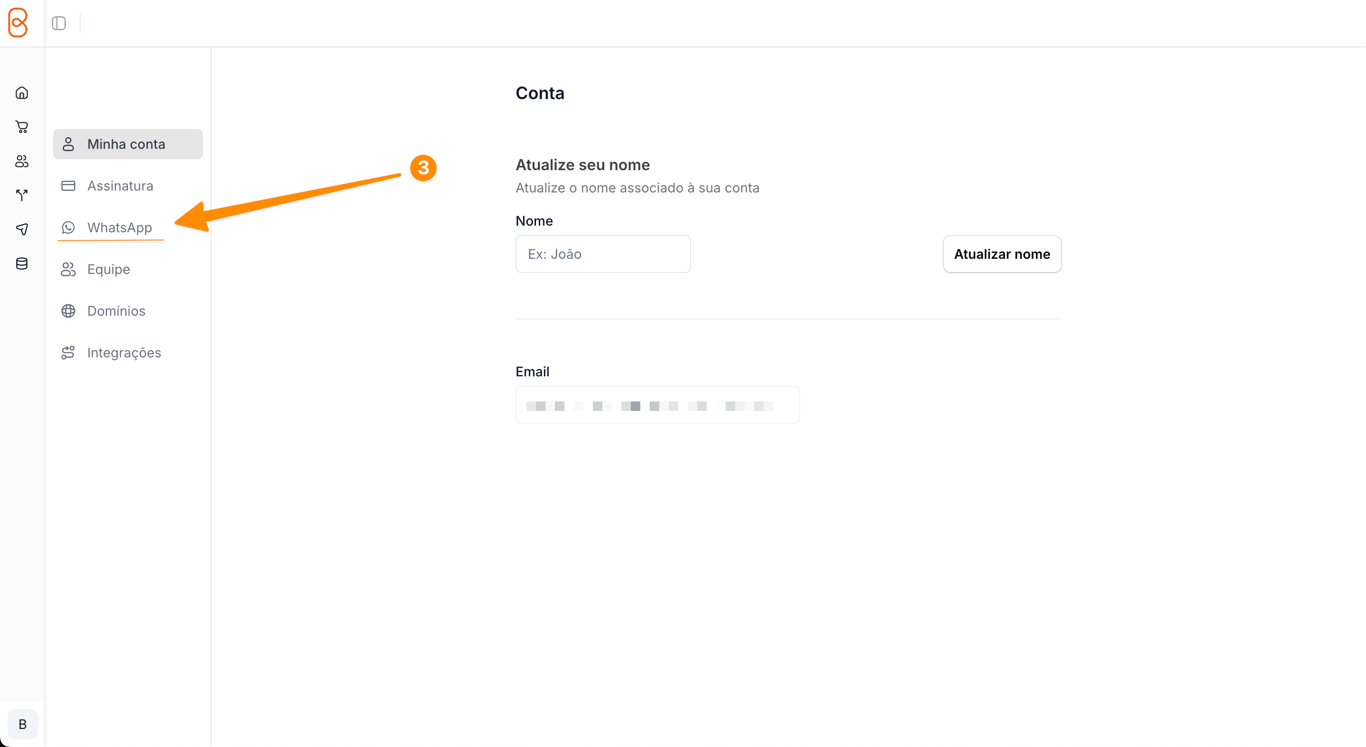Viewport: 1366px width, 747px height.
Task: Open the Domínios section
Action: click(116, 311)
